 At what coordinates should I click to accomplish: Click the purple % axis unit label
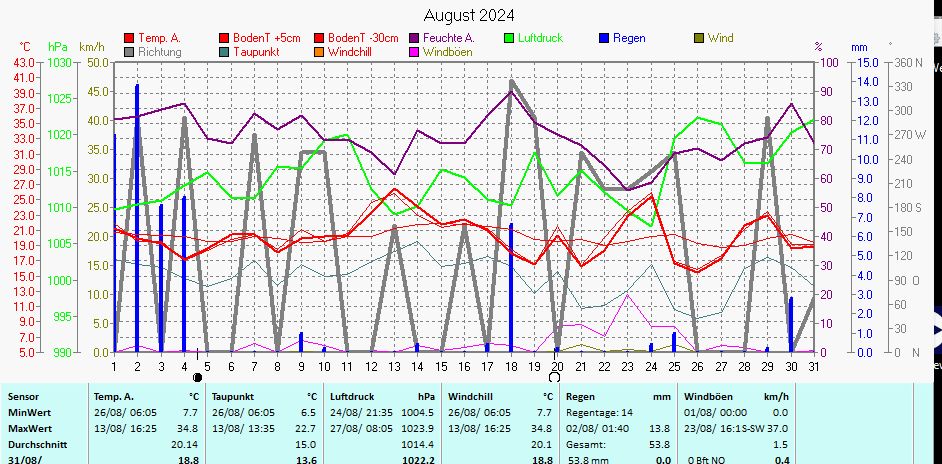coord(818,47)
